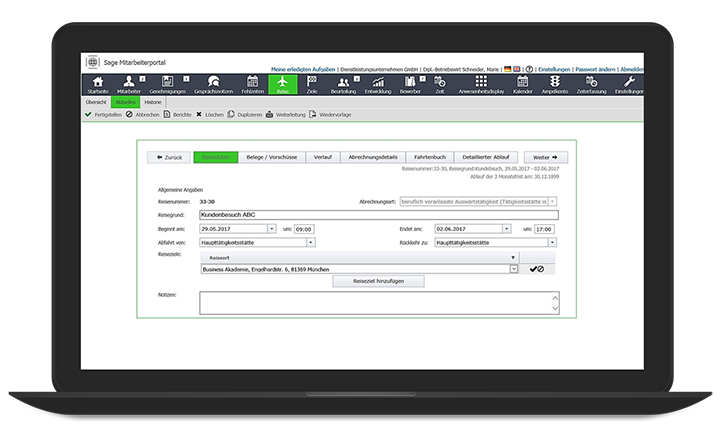
Task: Switch to the Historie tab
Action: point(153,102)
